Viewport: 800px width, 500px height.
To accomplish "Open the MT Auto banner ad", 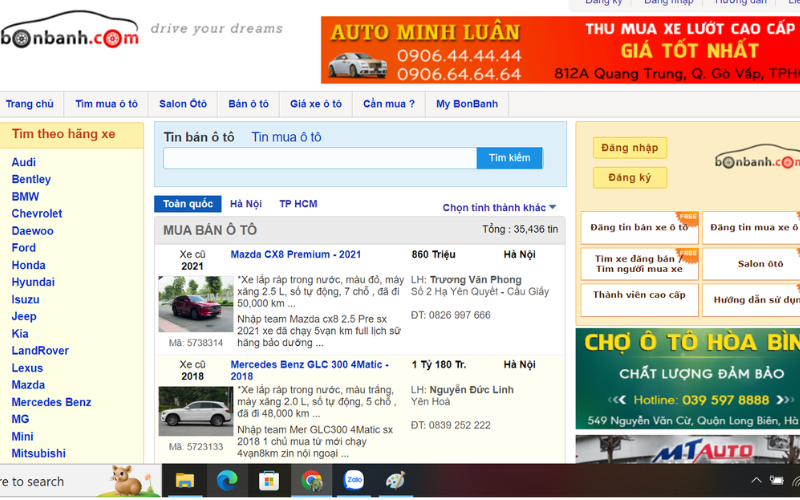I will click(x=688, y=449).
